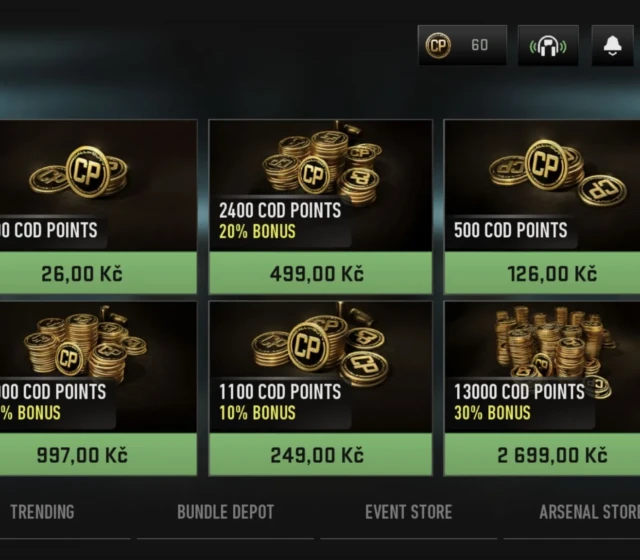Go to the Event Store tab
The height and width of the screenshot is (560, 640).
[x=408, y=512]
